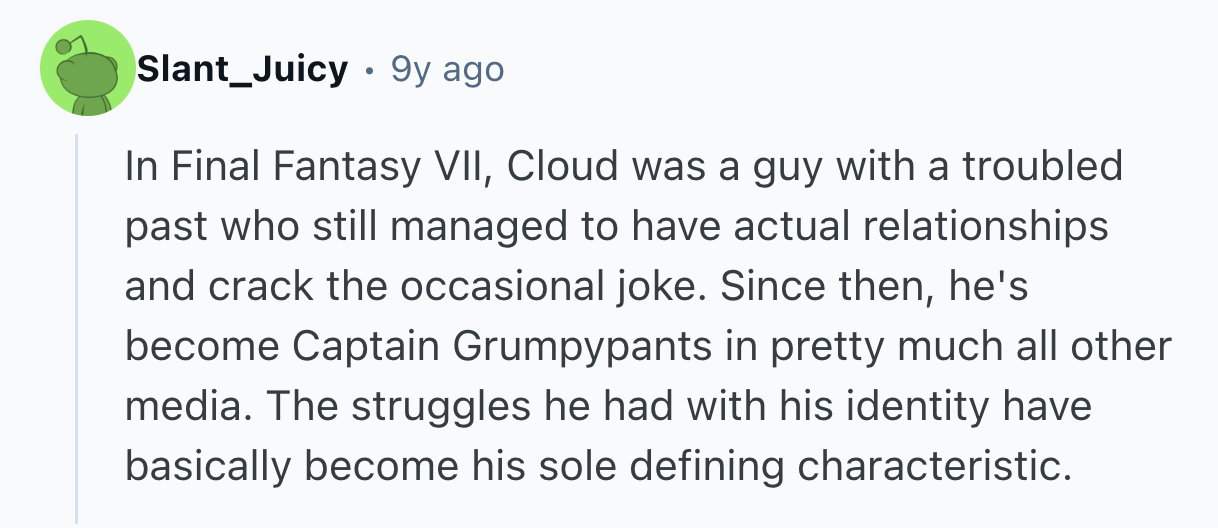Click the '9y ago' comment timestamp

(x=447, y=70)
